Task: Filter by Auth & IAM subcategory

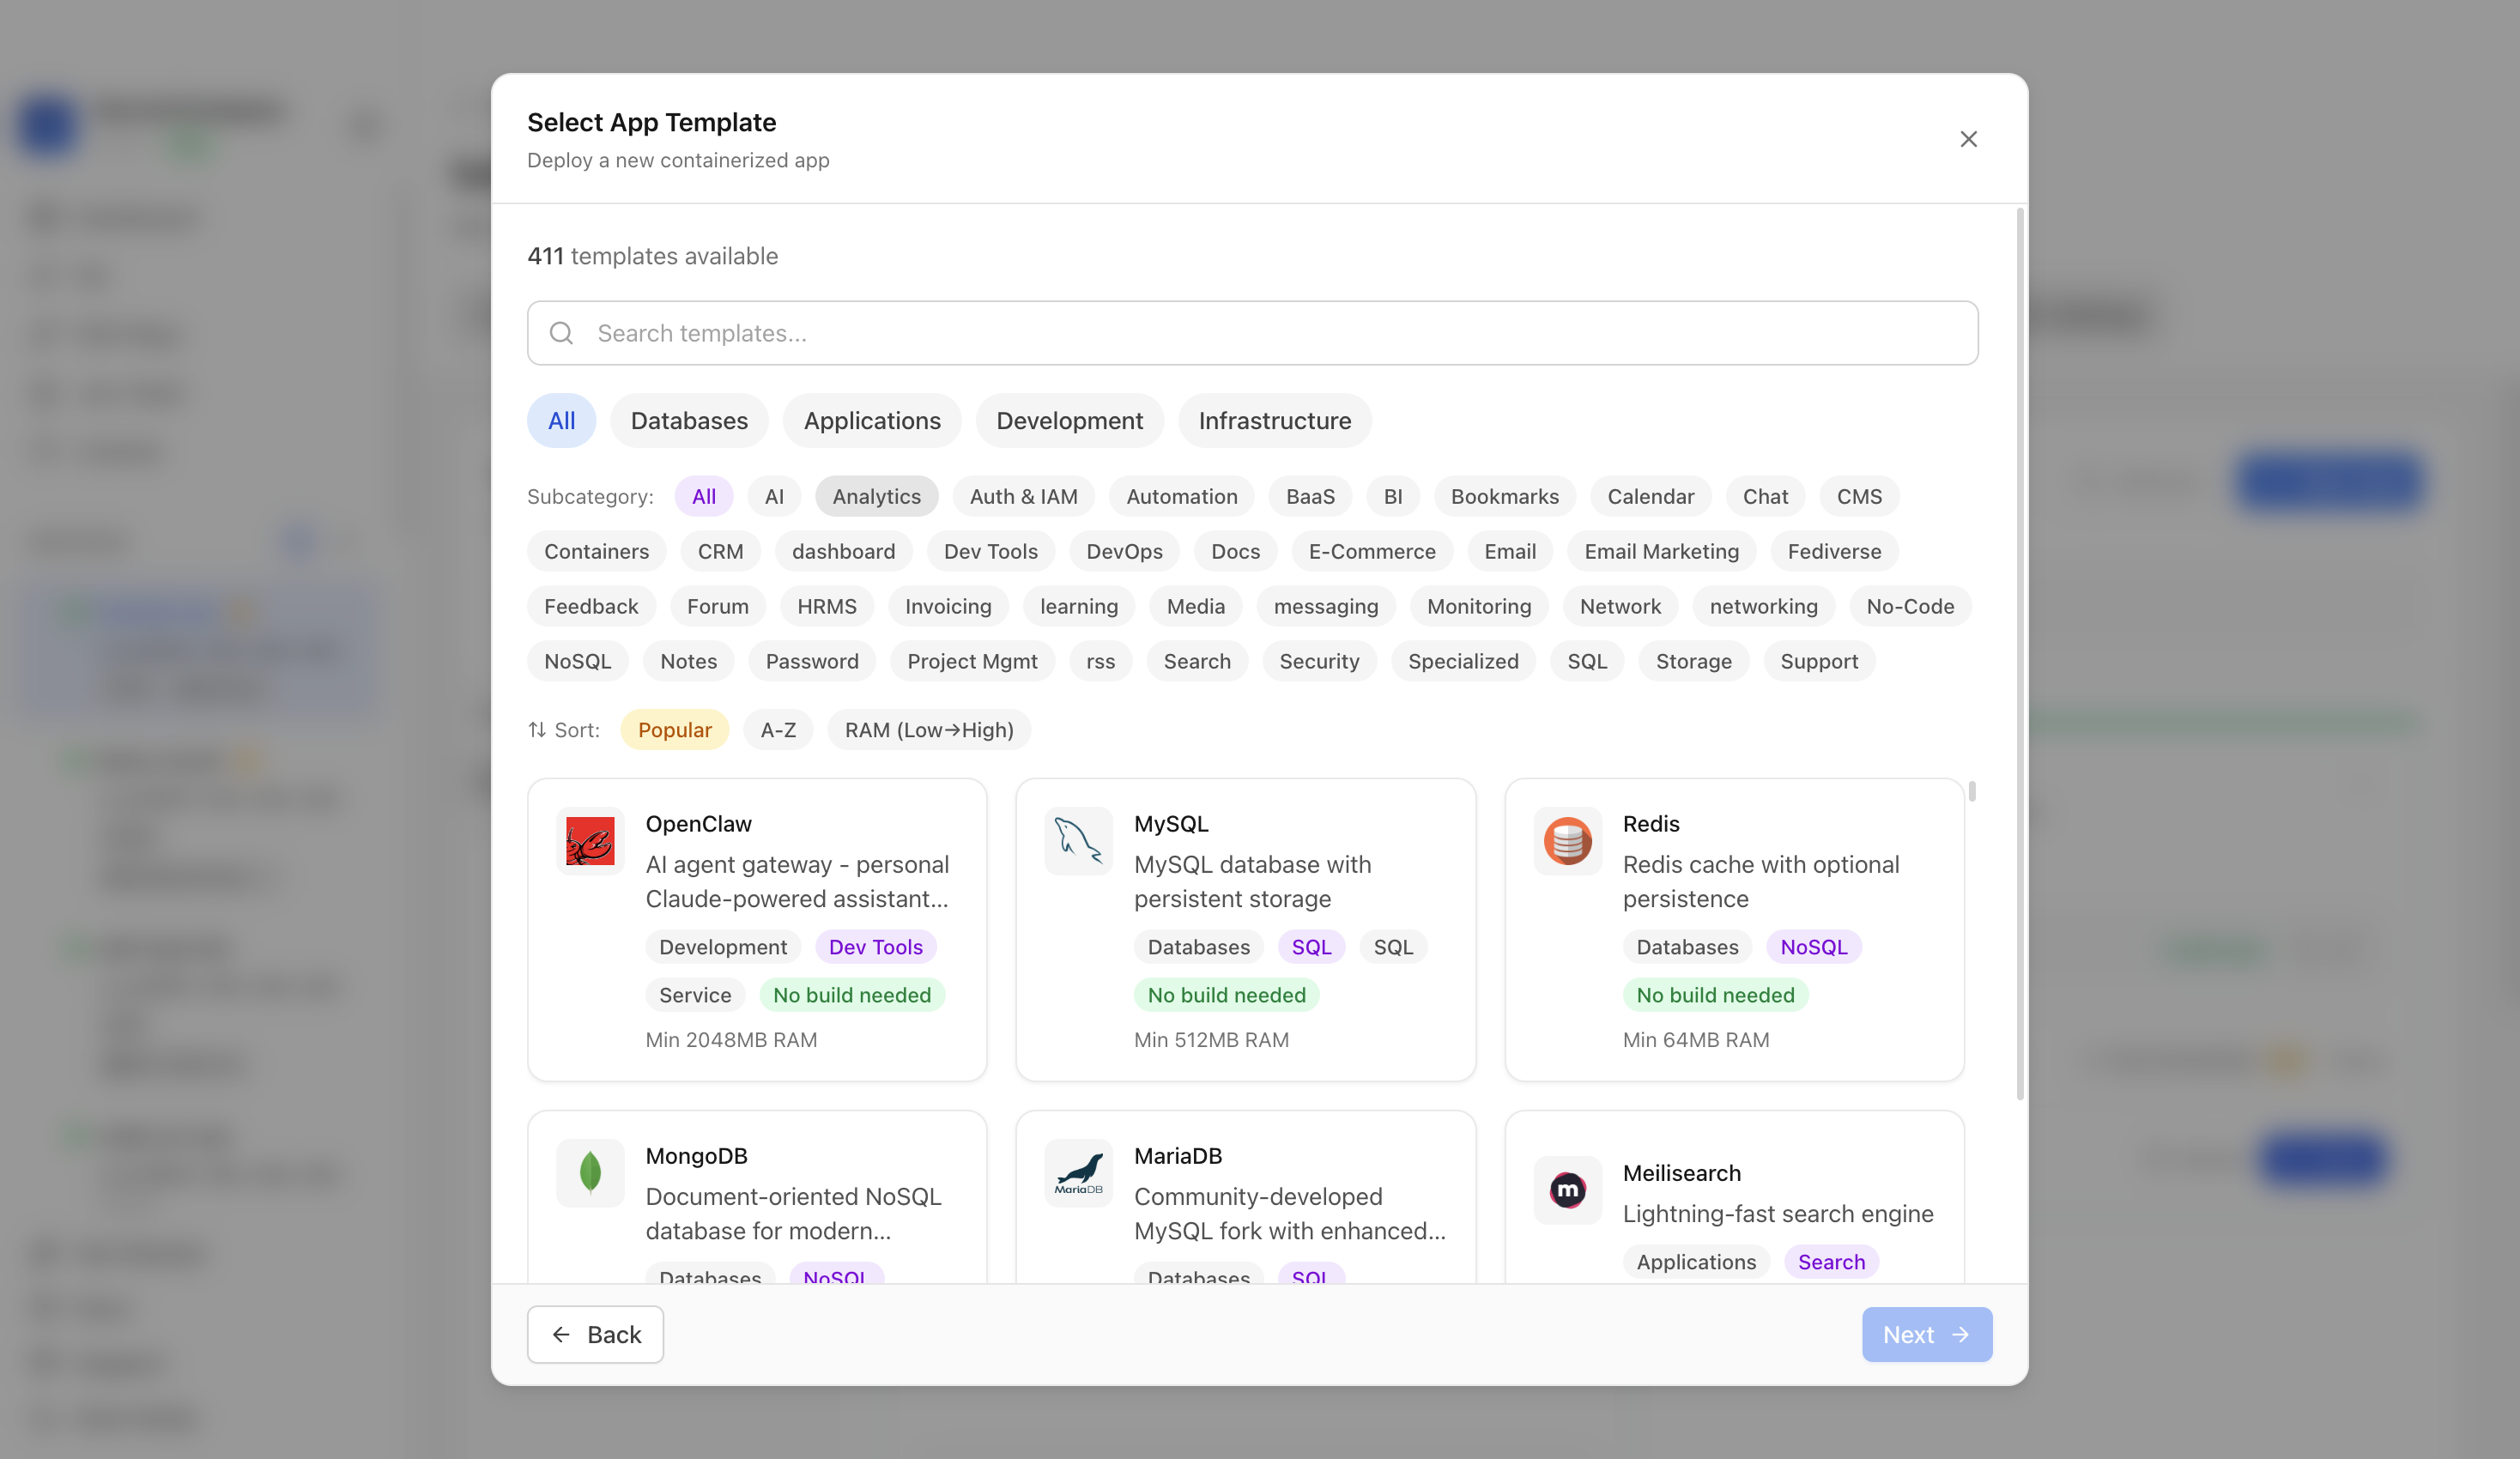Action: click(1023, 496)
